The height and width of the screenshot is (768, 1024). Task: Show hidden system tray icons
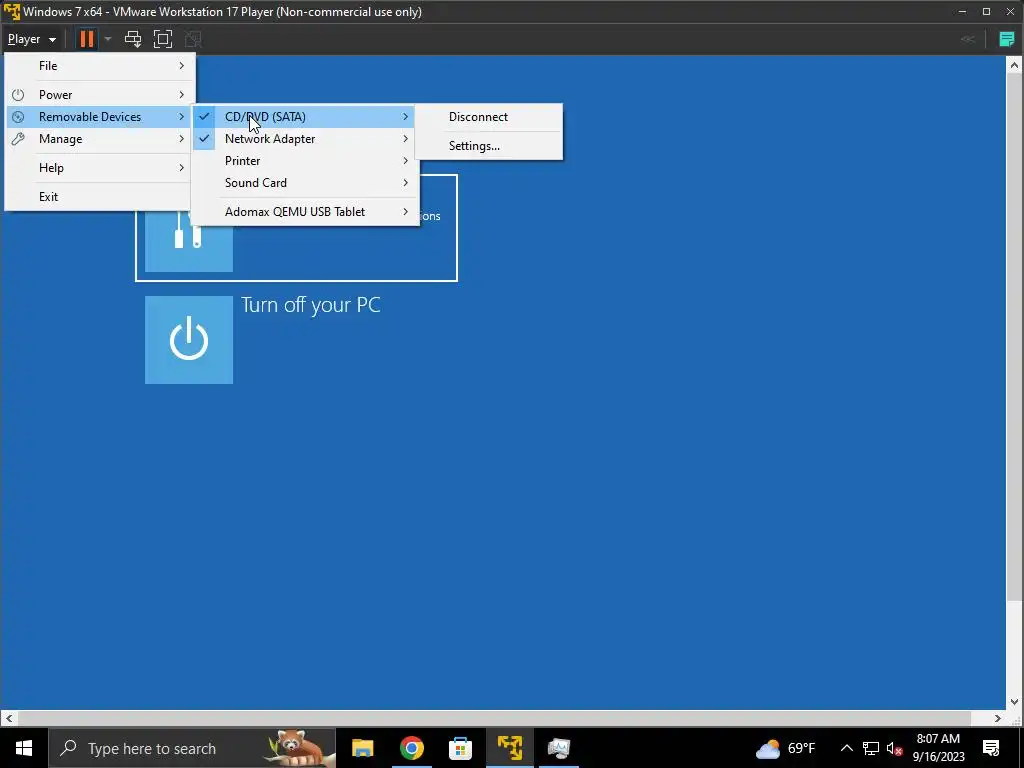(x=846, y=748)
